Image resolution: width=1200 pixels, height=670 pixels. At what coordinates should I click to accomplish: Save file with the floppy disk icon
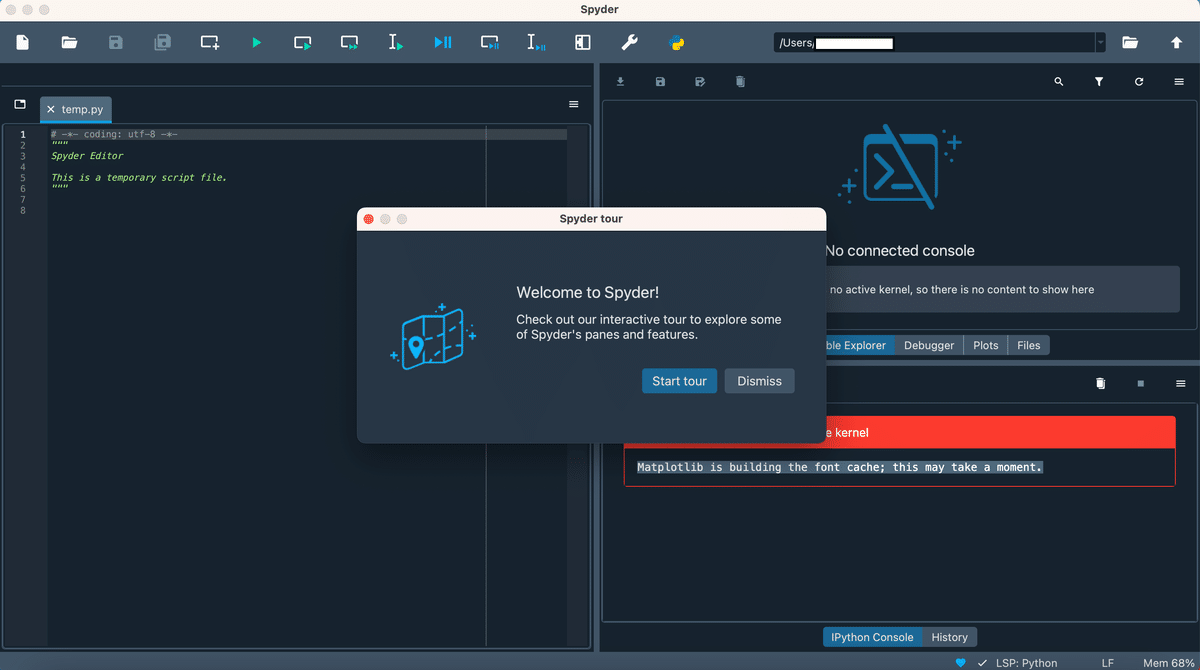click(116, 42)
